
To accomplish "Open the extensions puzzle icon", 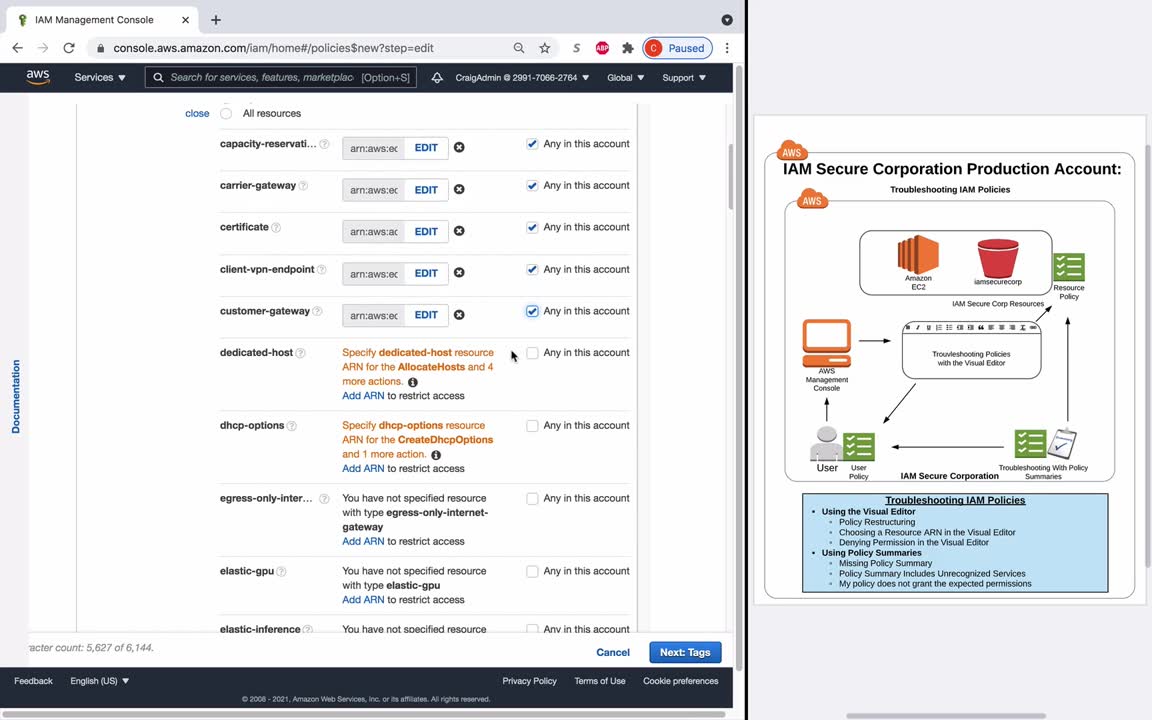I will (x=627, y=48).
